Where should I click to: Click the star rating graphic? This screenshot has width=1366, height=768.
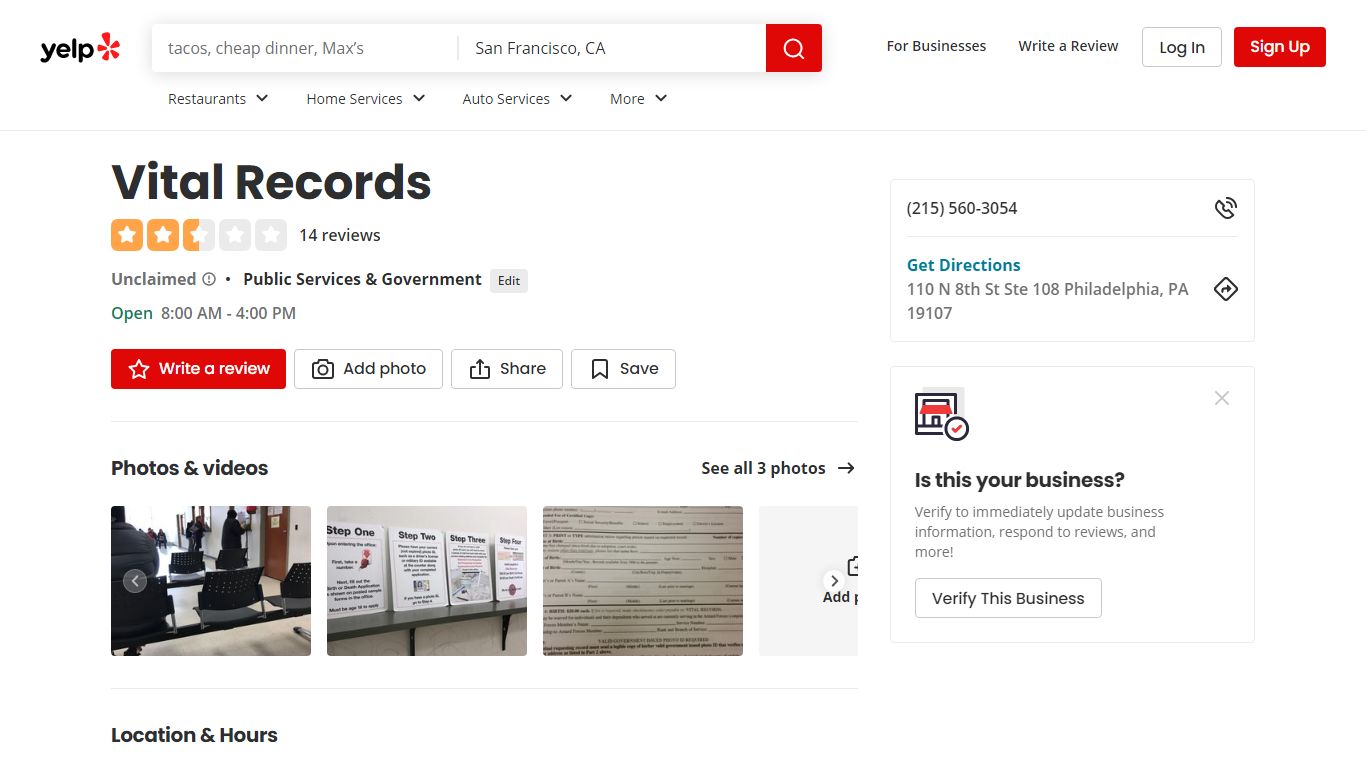point(199,235)
